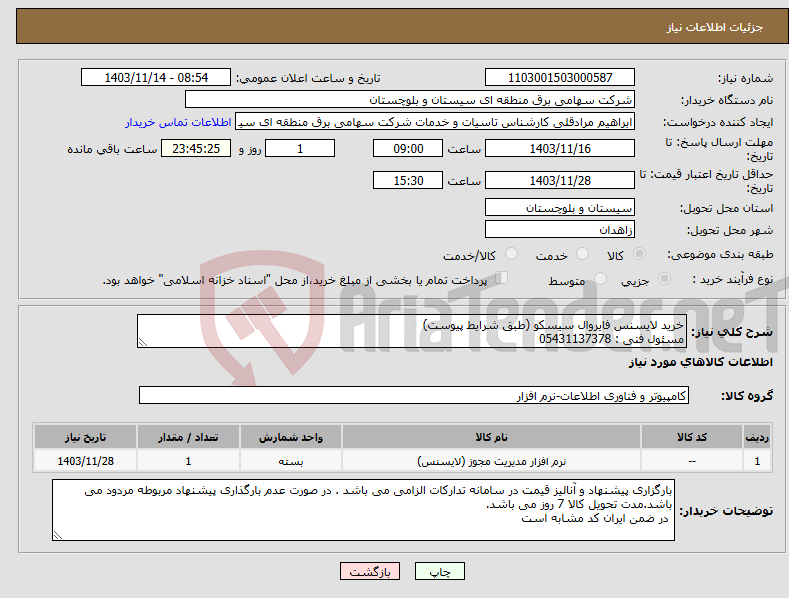Click the بازگشت (back) button
This screenshot has height=598, width=789.
tap(370, 571)
